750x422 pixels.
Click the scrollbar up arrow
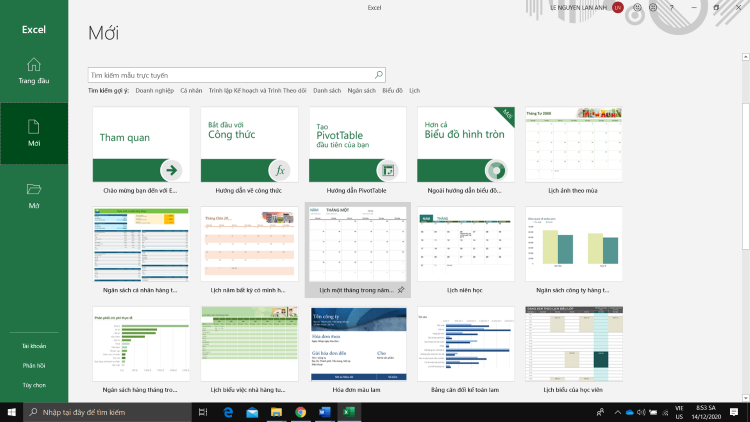point(746,57)
